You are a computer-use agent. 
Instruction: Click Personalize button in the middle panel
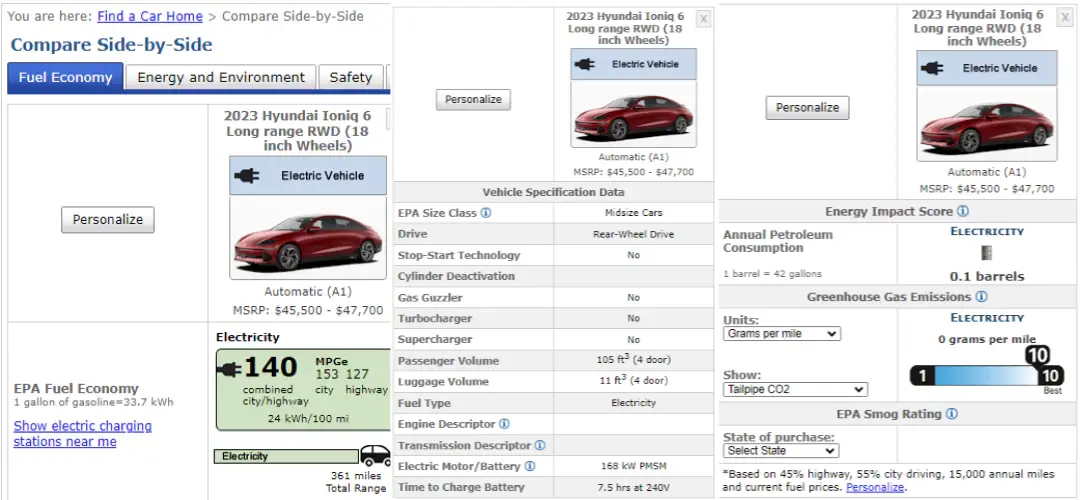[x=473, y=99]
